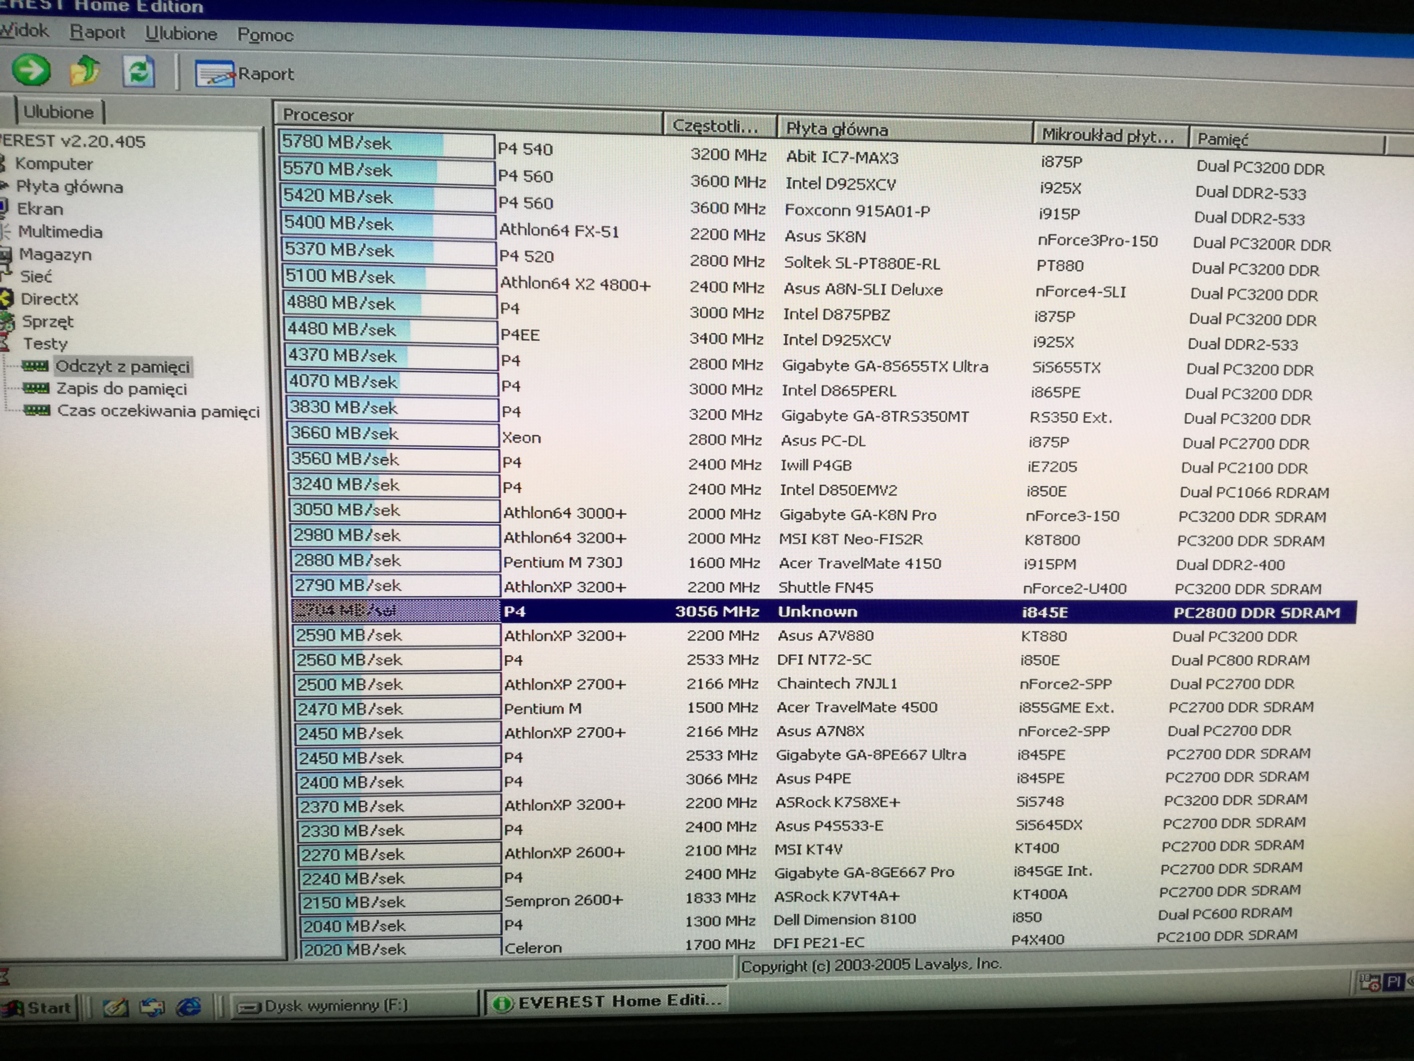Sort by the Płyta główna column header
This screenshot has width=1414, height=1061.
904,129
